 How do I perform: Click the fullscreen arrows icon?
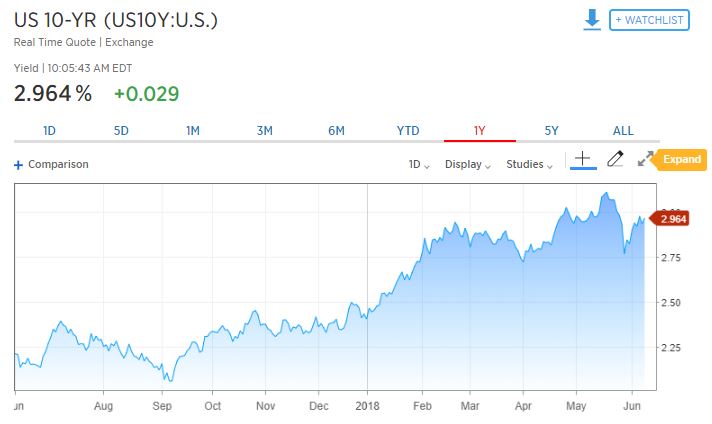click(645, 159)
